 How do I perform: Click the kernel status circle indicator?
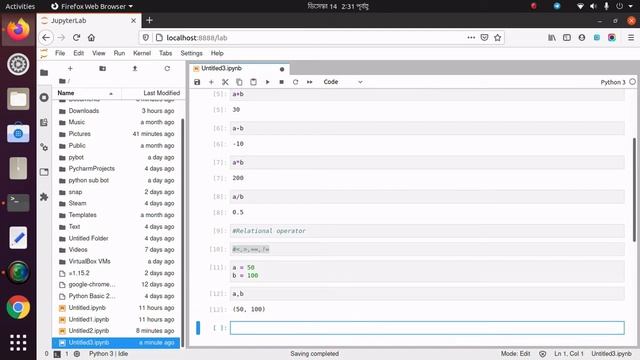(632, 82)
